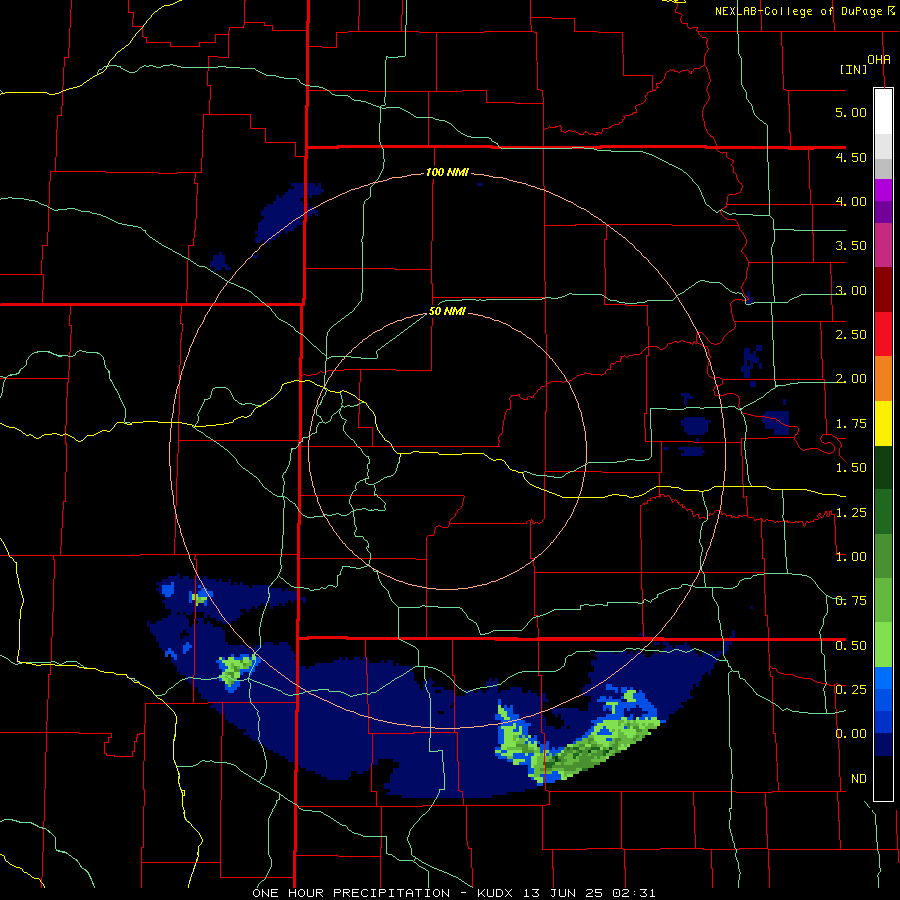Image resolution: width=900 pixels, height=900 pixels.
Task: Select the magenta legend swatch near 4.00
Action: [x=883, y=190]
